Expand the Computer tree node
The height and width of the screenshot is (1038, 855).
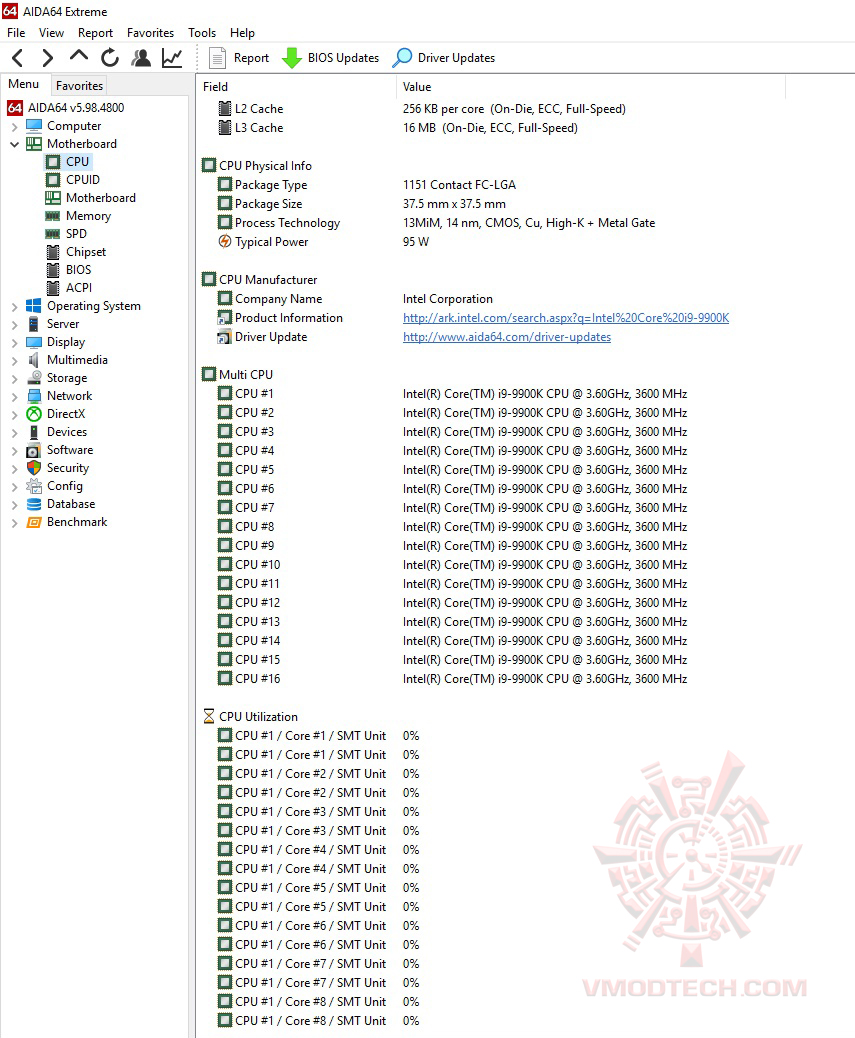tap(15, 126)
